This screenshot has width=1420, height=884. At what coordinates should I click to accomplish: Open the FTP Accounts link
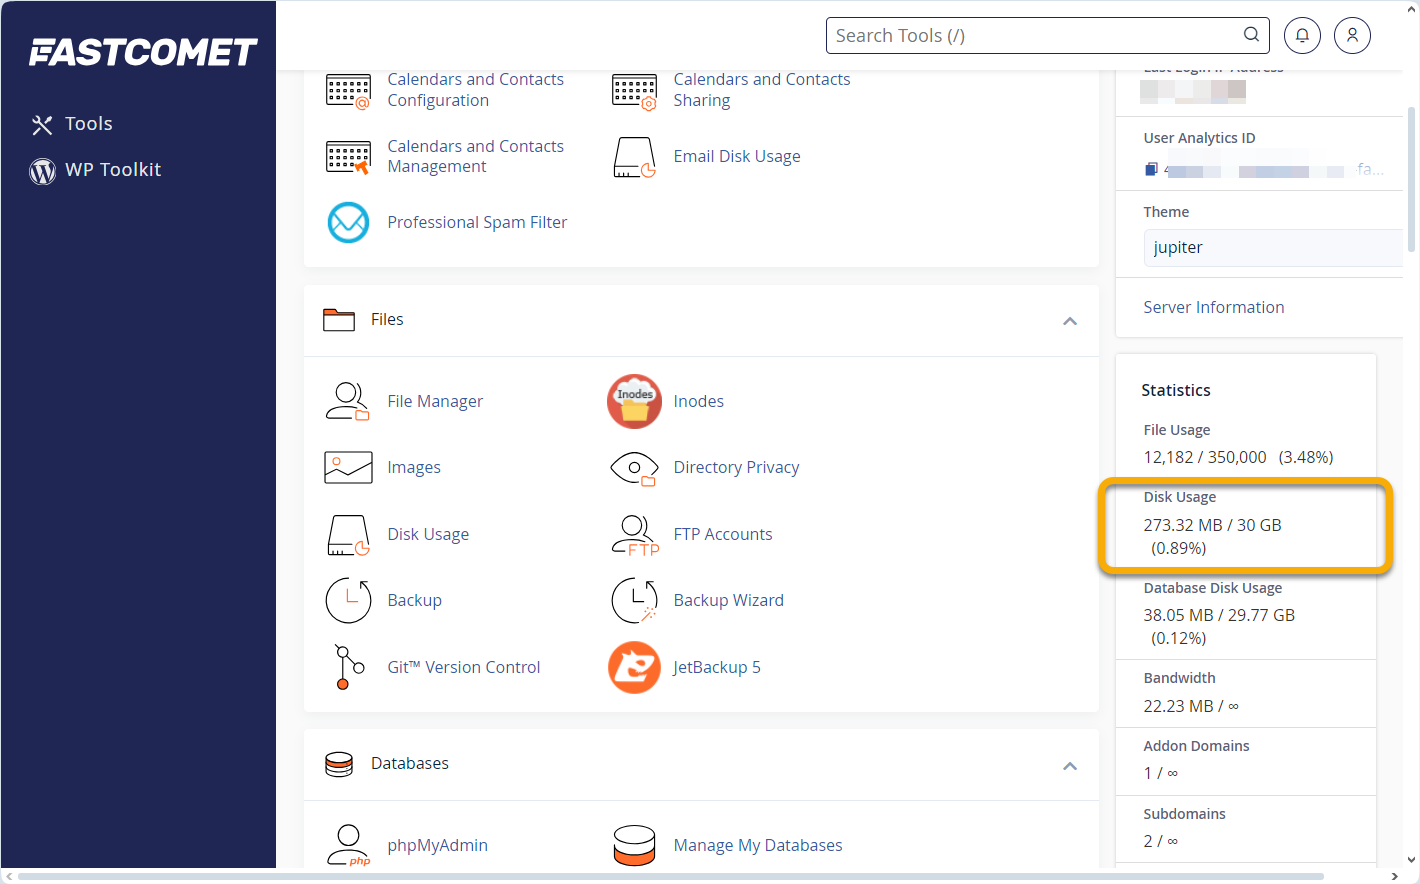(723, 534)
